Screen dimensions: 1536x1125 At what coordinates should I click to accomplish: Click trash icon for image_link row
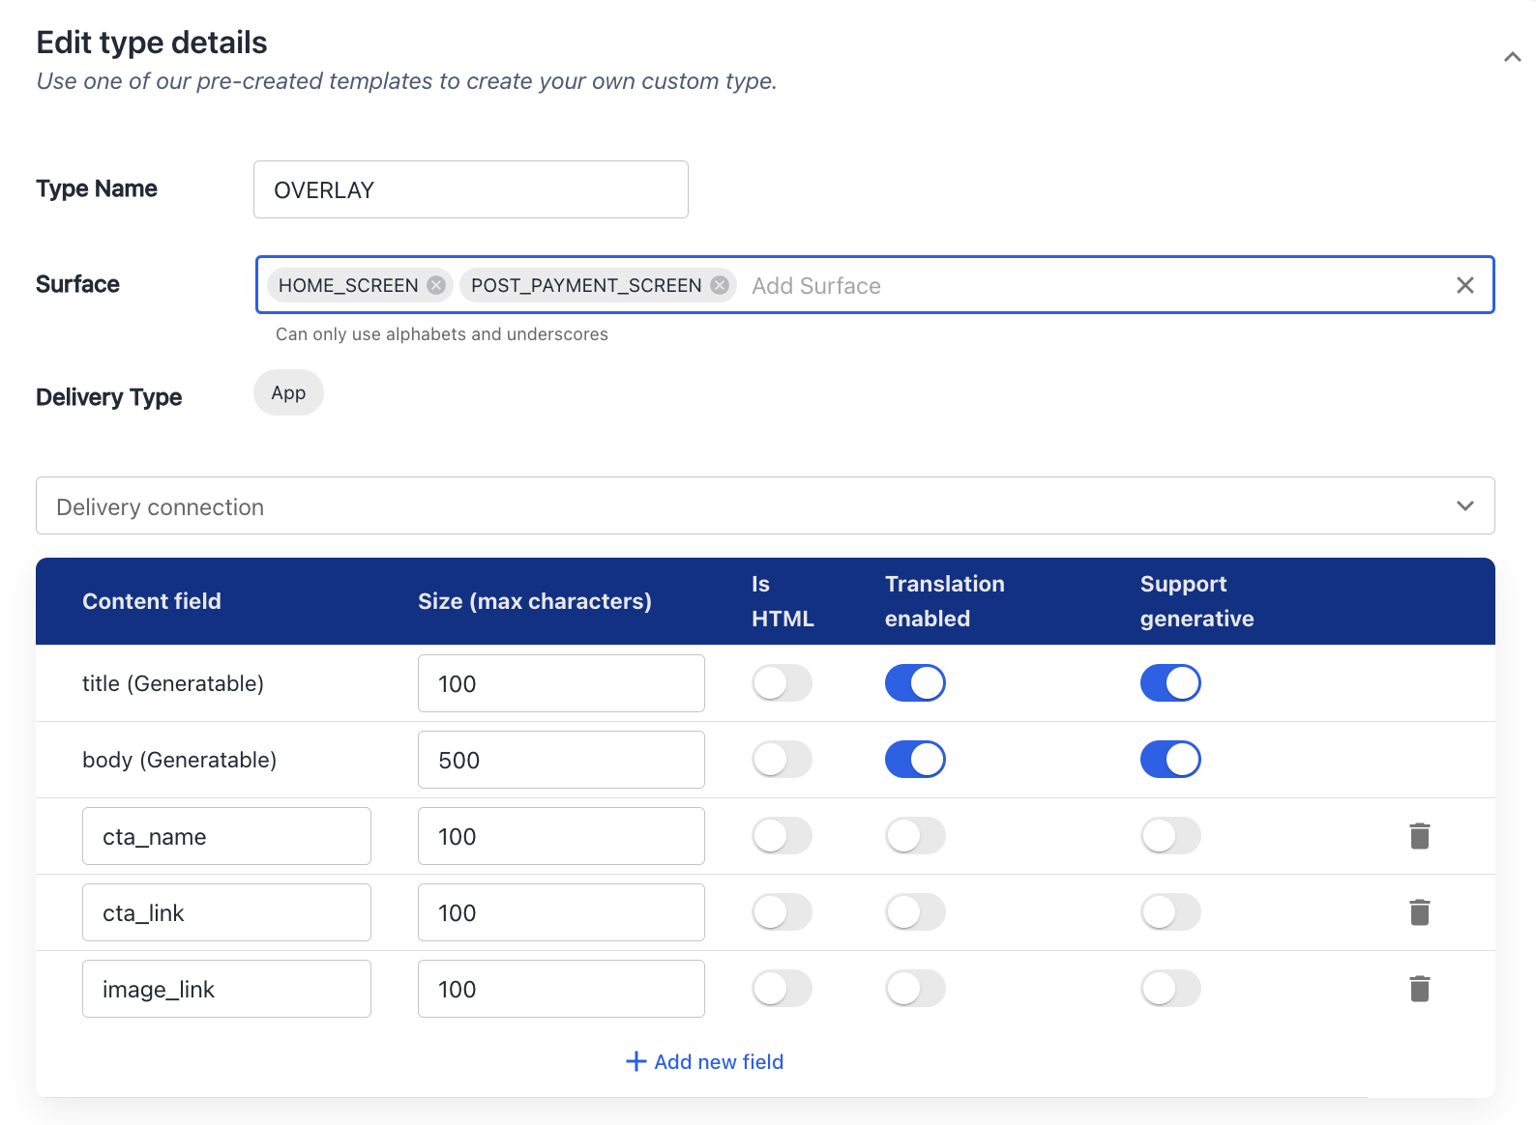coord(1419,989)
